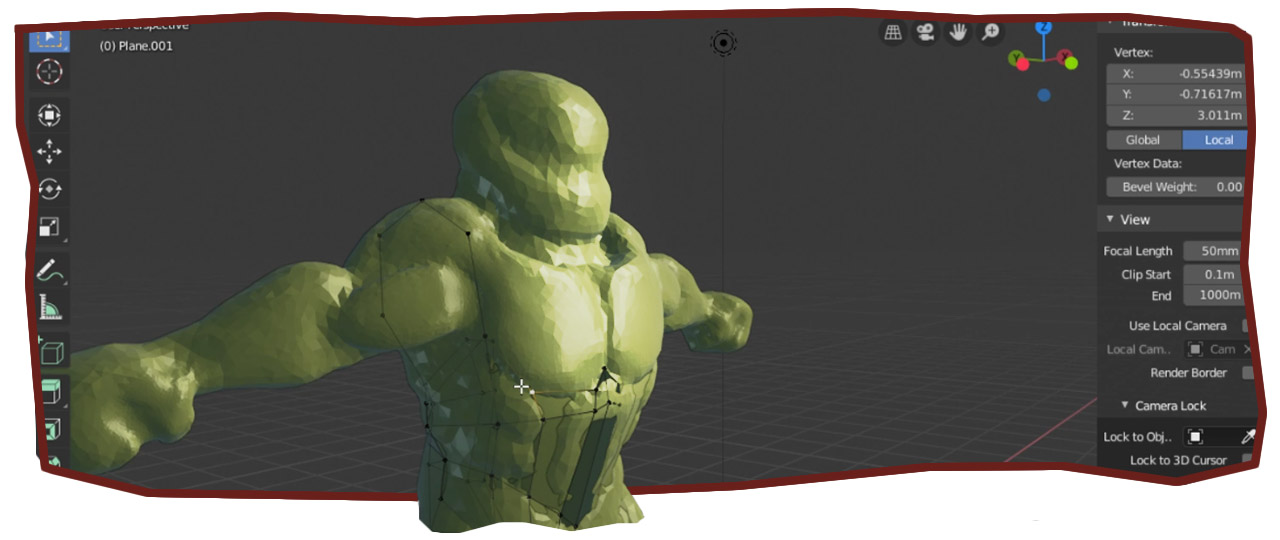Enable Lock to 3D Cursor checkbox
The image size is (1280, 540).
pyautogui.click(x=1247, y=460)
